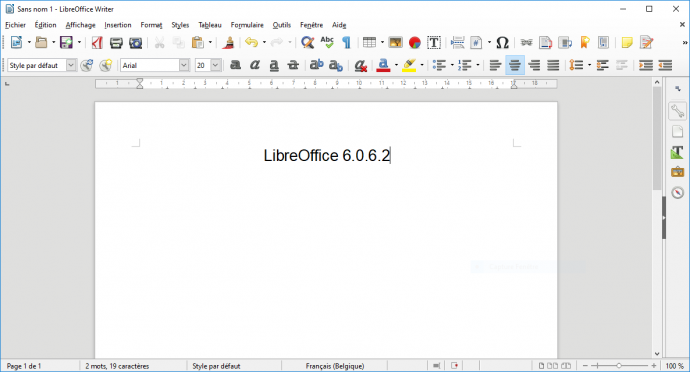Viewport: 690px width, 372px height.
Task: Expand paragraph style dropdown Style par défaut
Action: pyautogui.click(x=71, y=66)
